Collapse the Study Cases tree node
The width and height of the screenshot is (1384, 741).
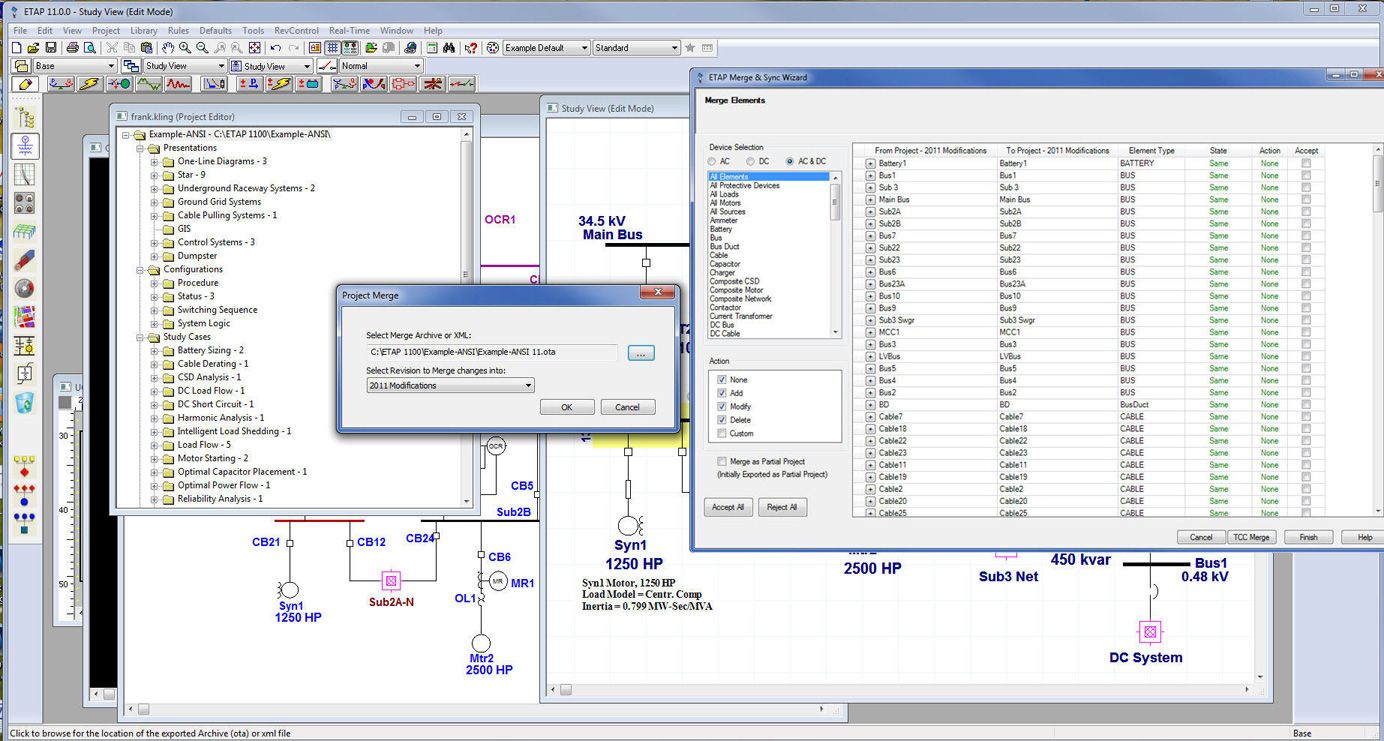coord(141,337)
